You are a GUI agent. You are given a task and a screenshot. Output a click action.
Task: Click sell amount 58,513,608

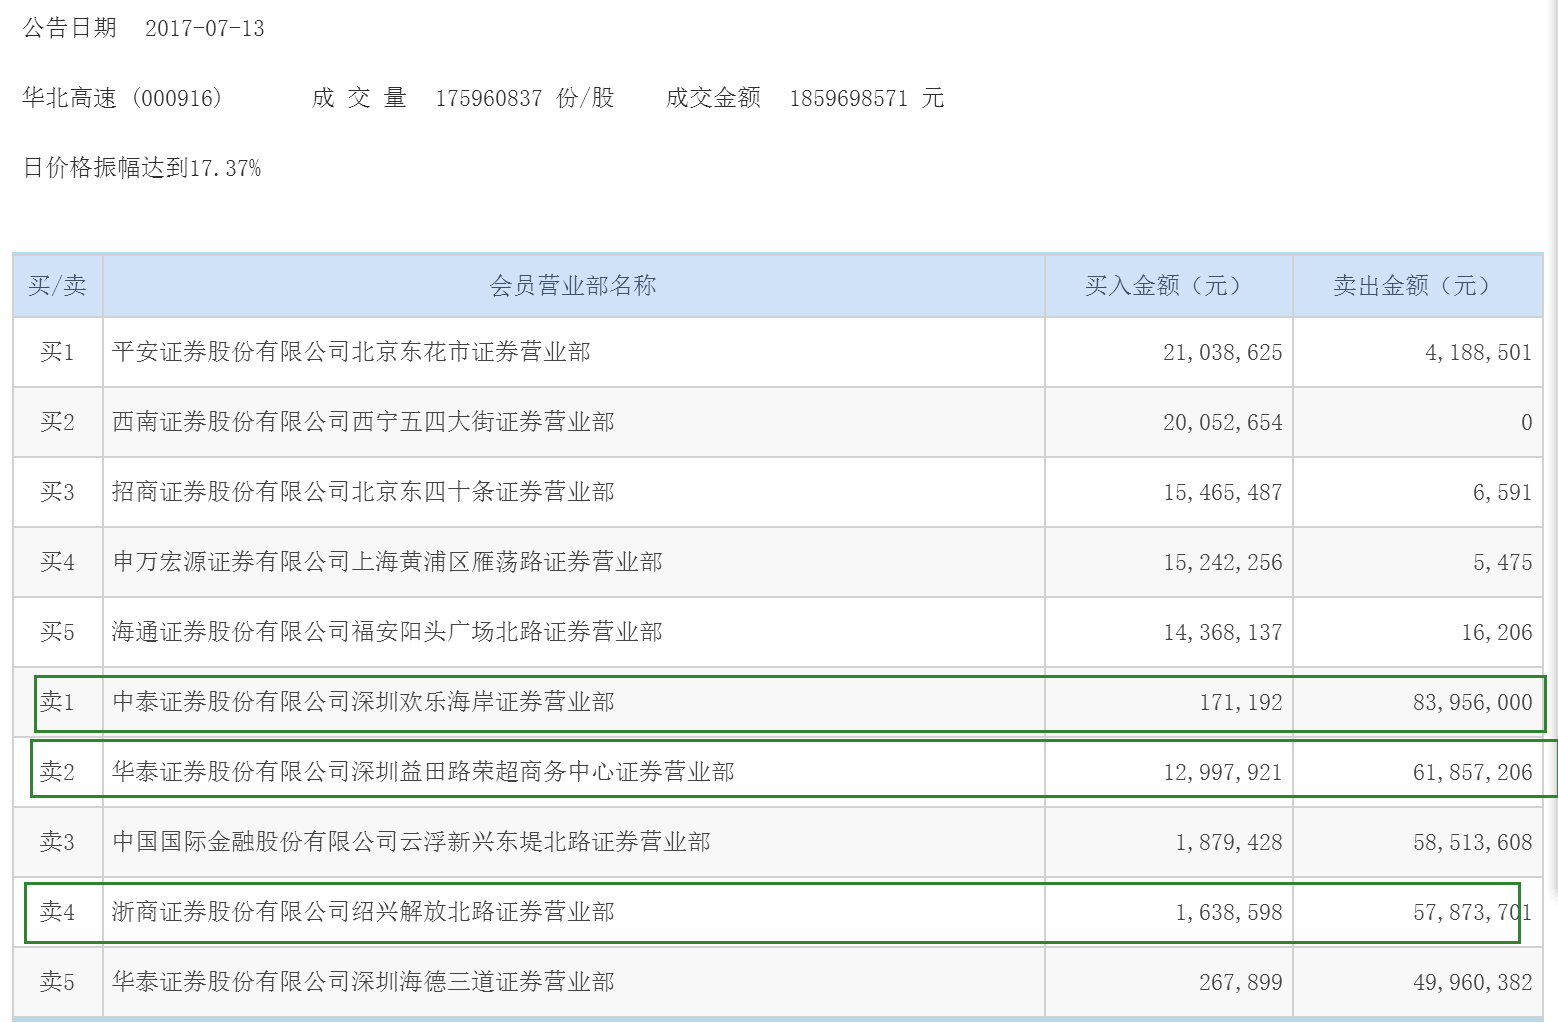coord(1472,842)
